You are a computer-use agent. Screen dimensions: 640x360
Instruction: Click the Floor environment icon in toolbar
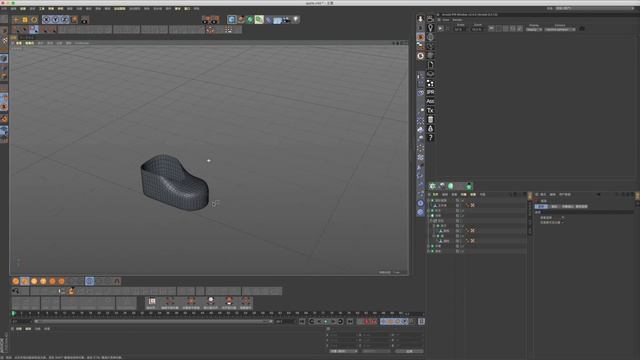277,20
